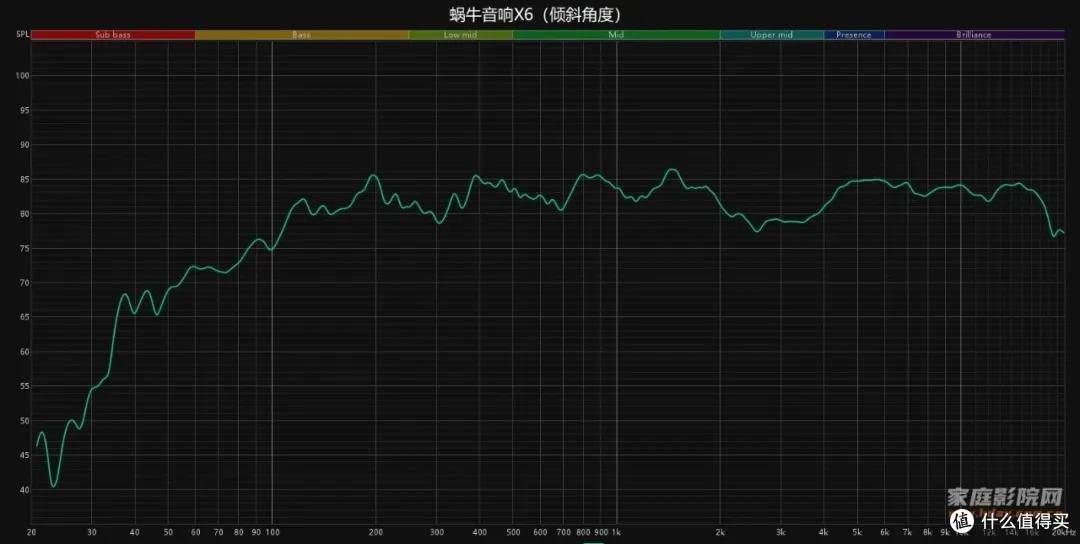Click the 85 value on SPL axis

pyautogui.click(x=25, y=179)
